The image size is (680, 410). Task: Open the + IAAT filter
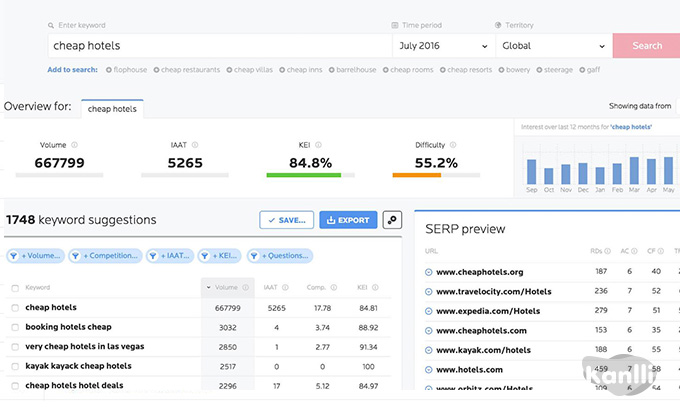170,256
